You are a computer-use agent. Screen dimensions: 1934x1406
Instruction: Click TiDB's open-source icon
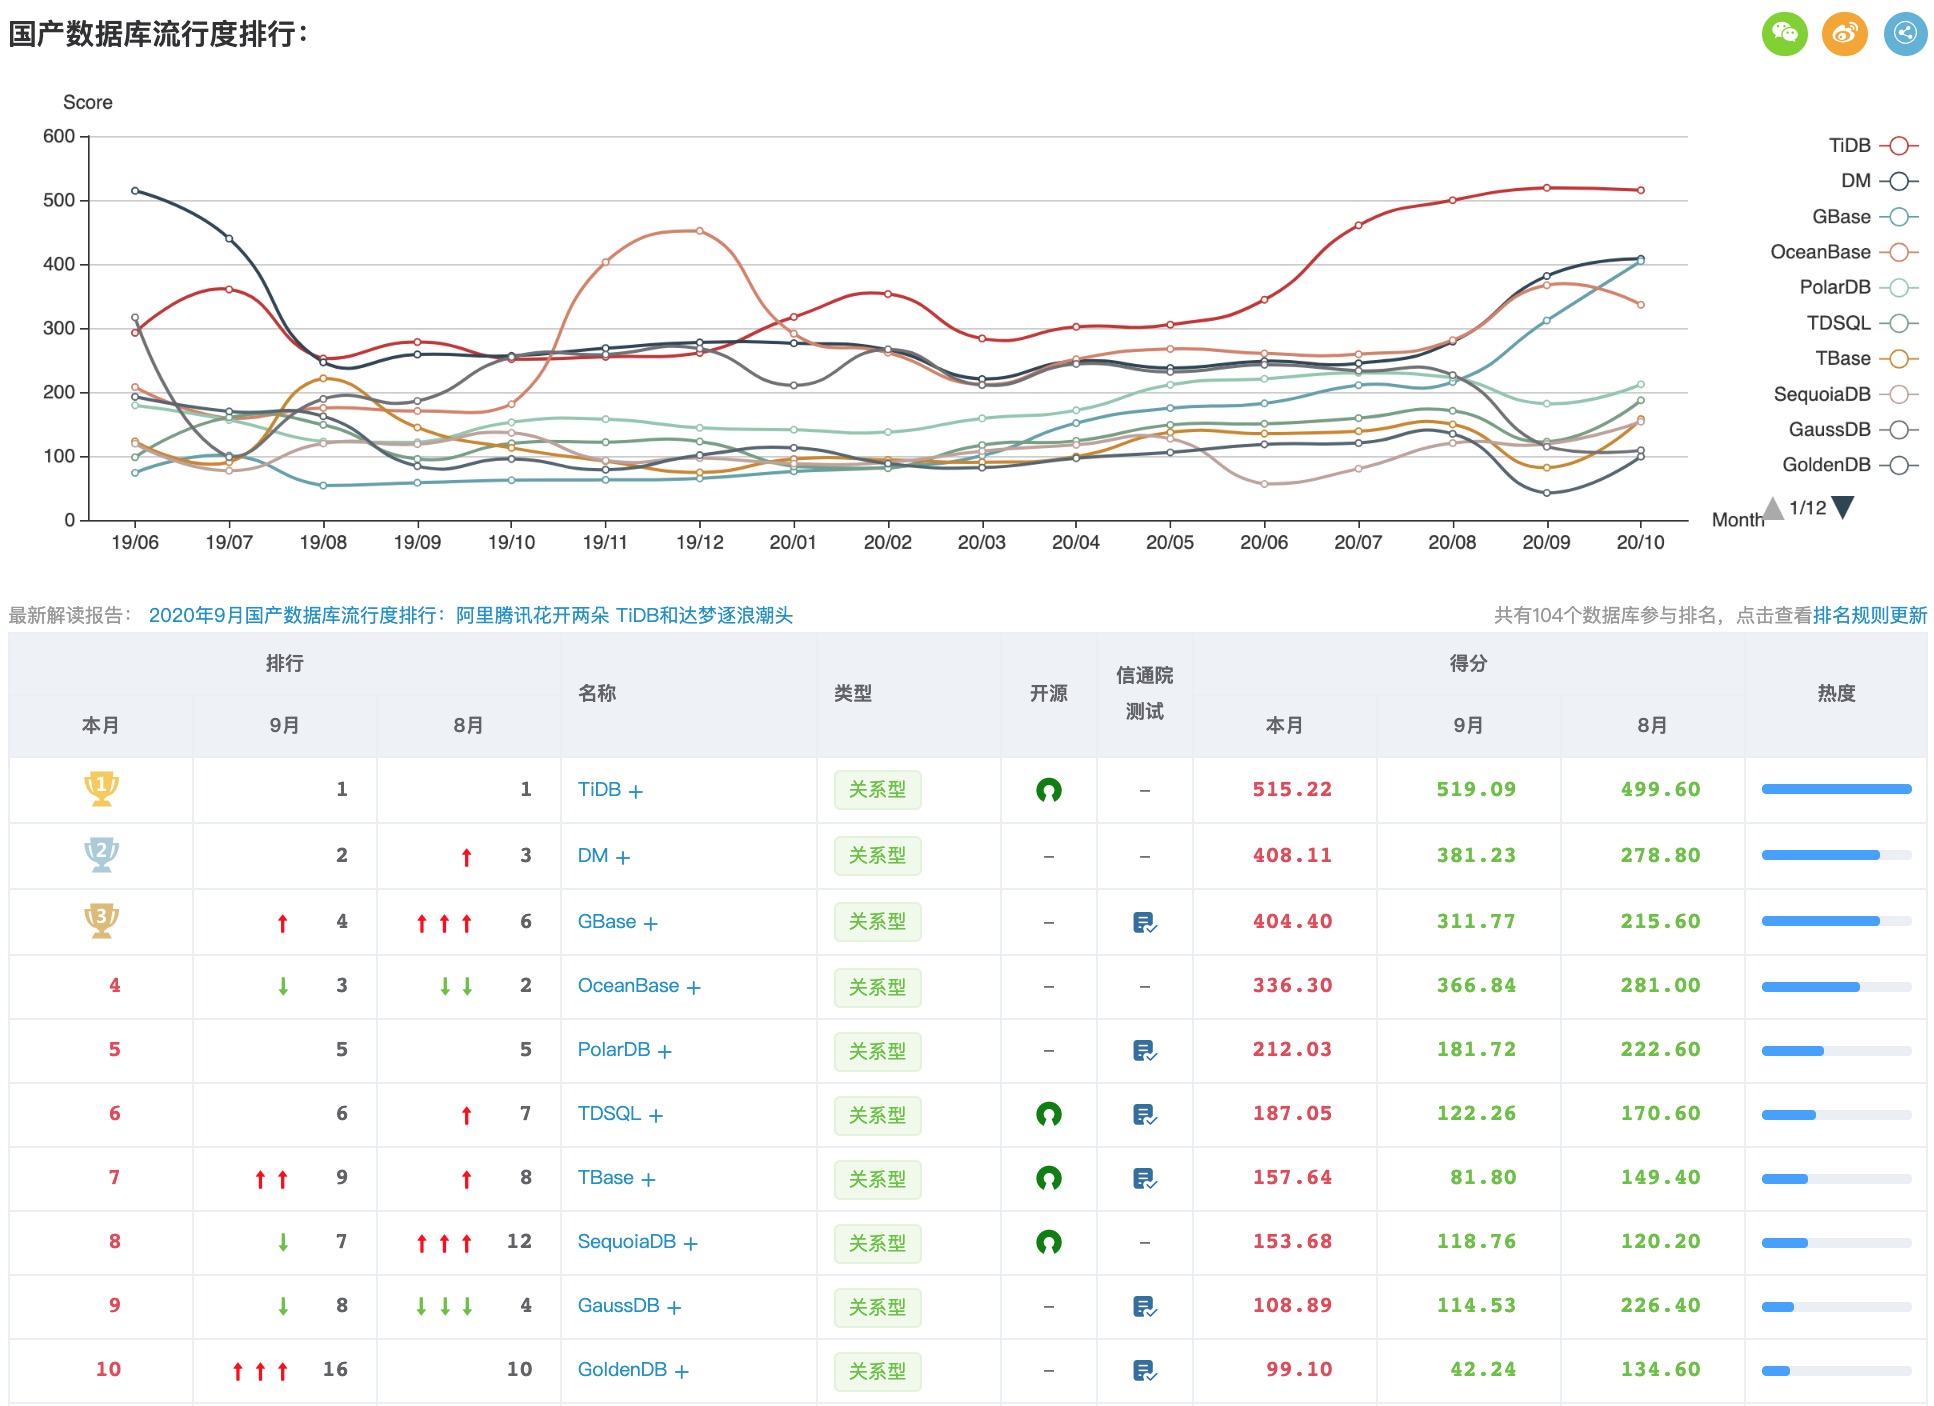pyautogui.click(x=1048, y=790)
